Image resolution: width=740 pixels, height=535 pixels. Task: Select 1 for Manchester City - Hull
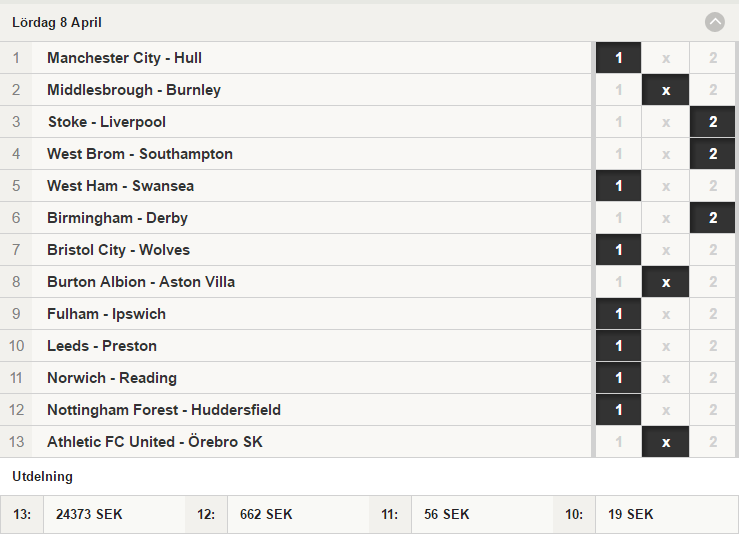tap(618, 58)
